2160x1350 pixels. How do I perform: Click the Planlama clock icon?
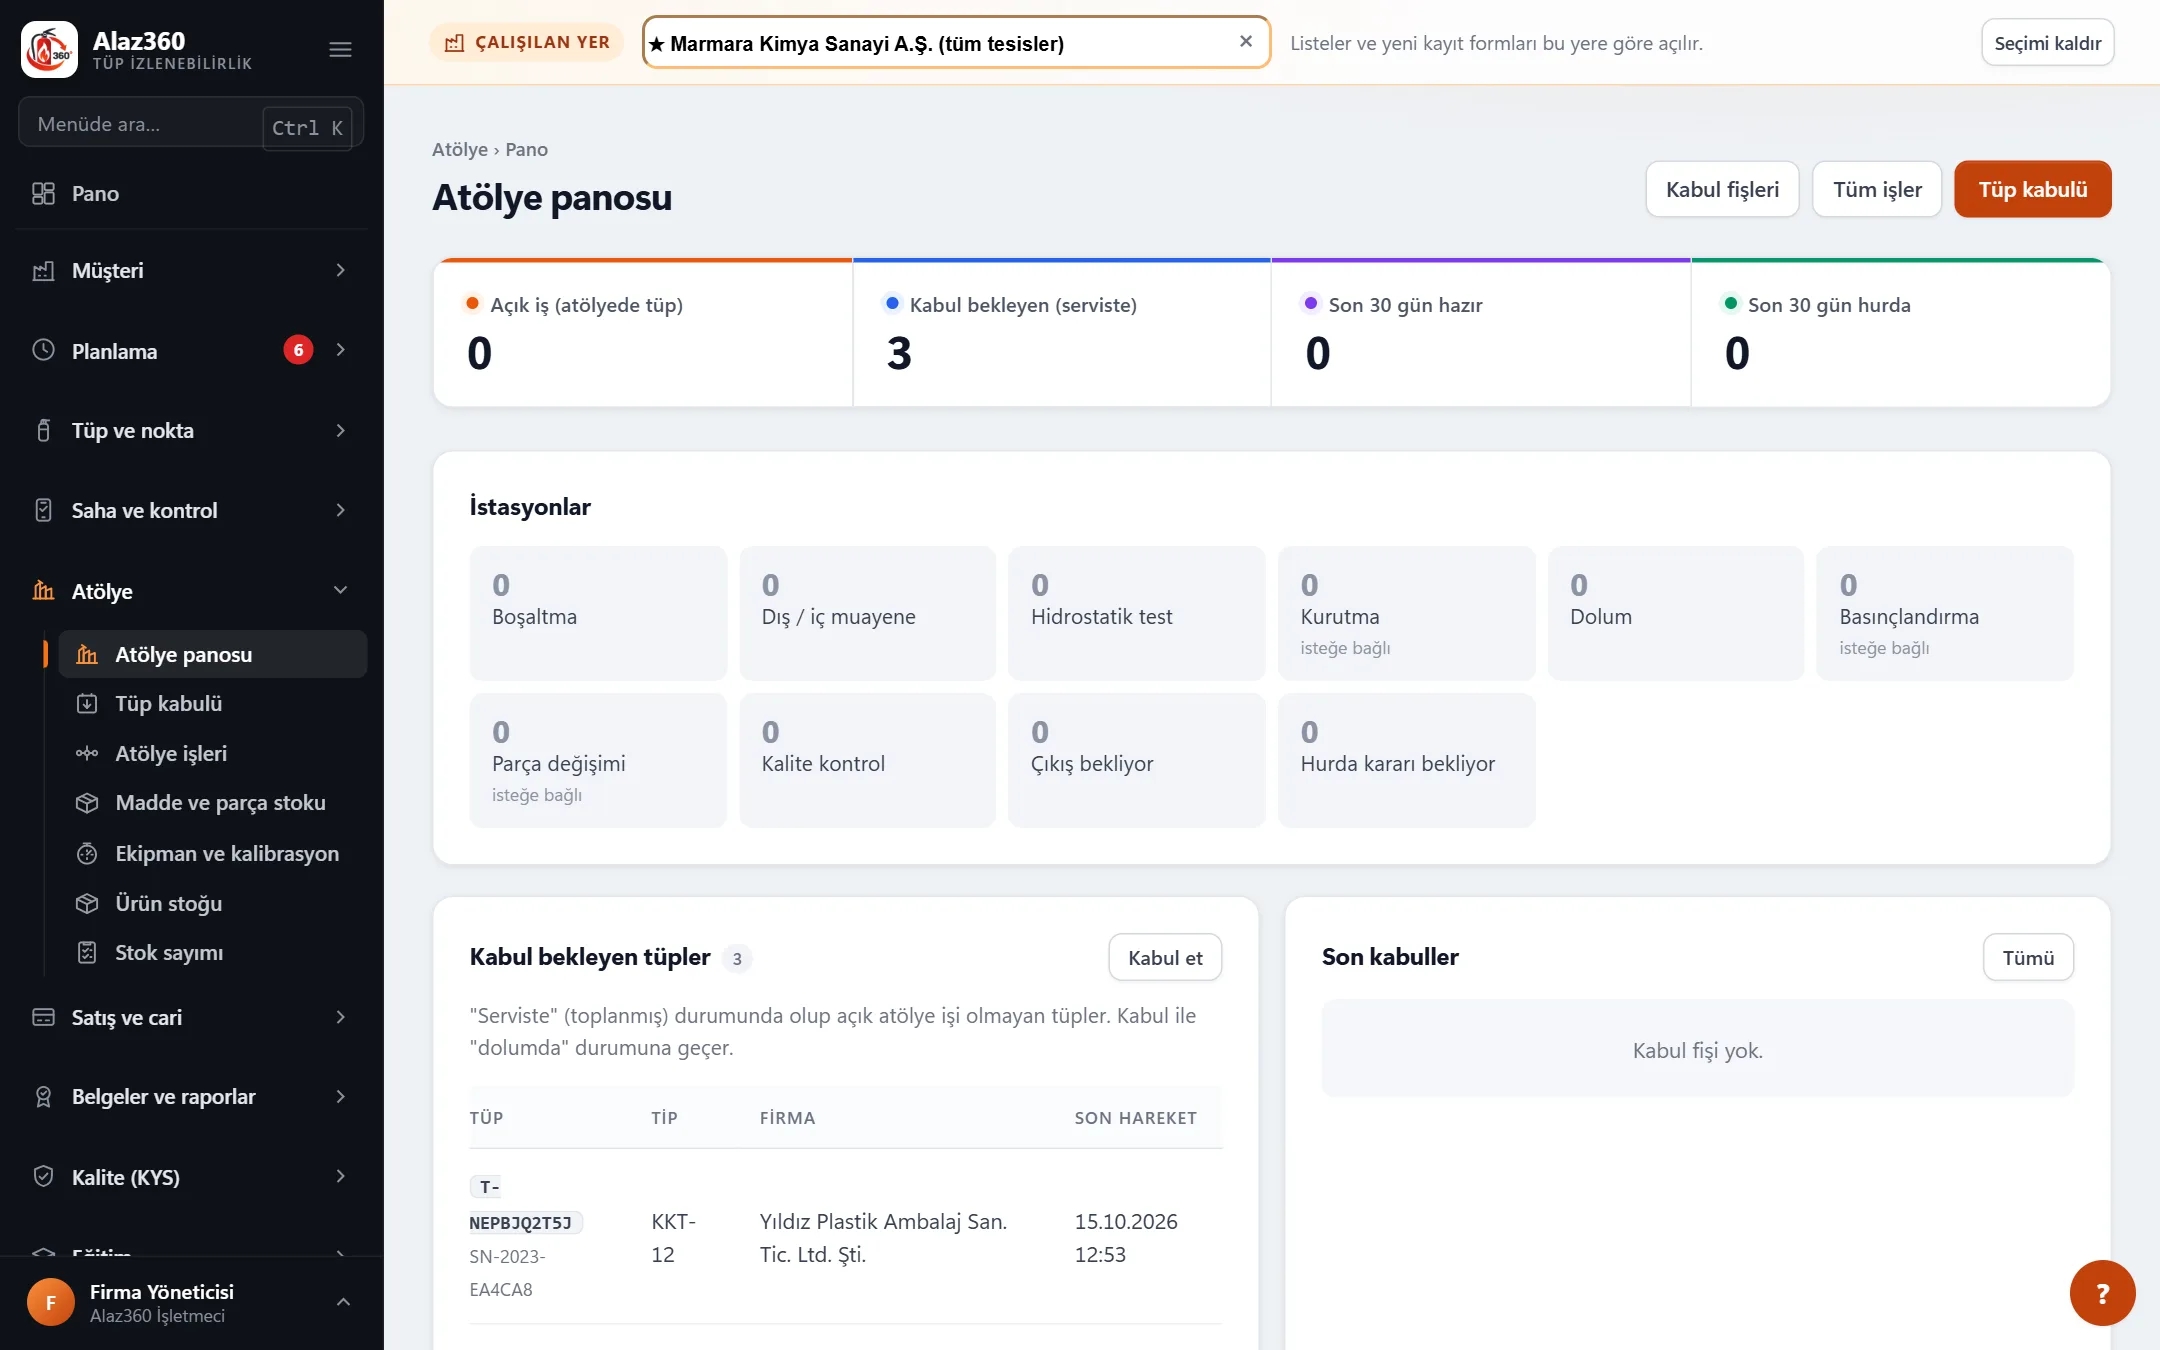43,350
